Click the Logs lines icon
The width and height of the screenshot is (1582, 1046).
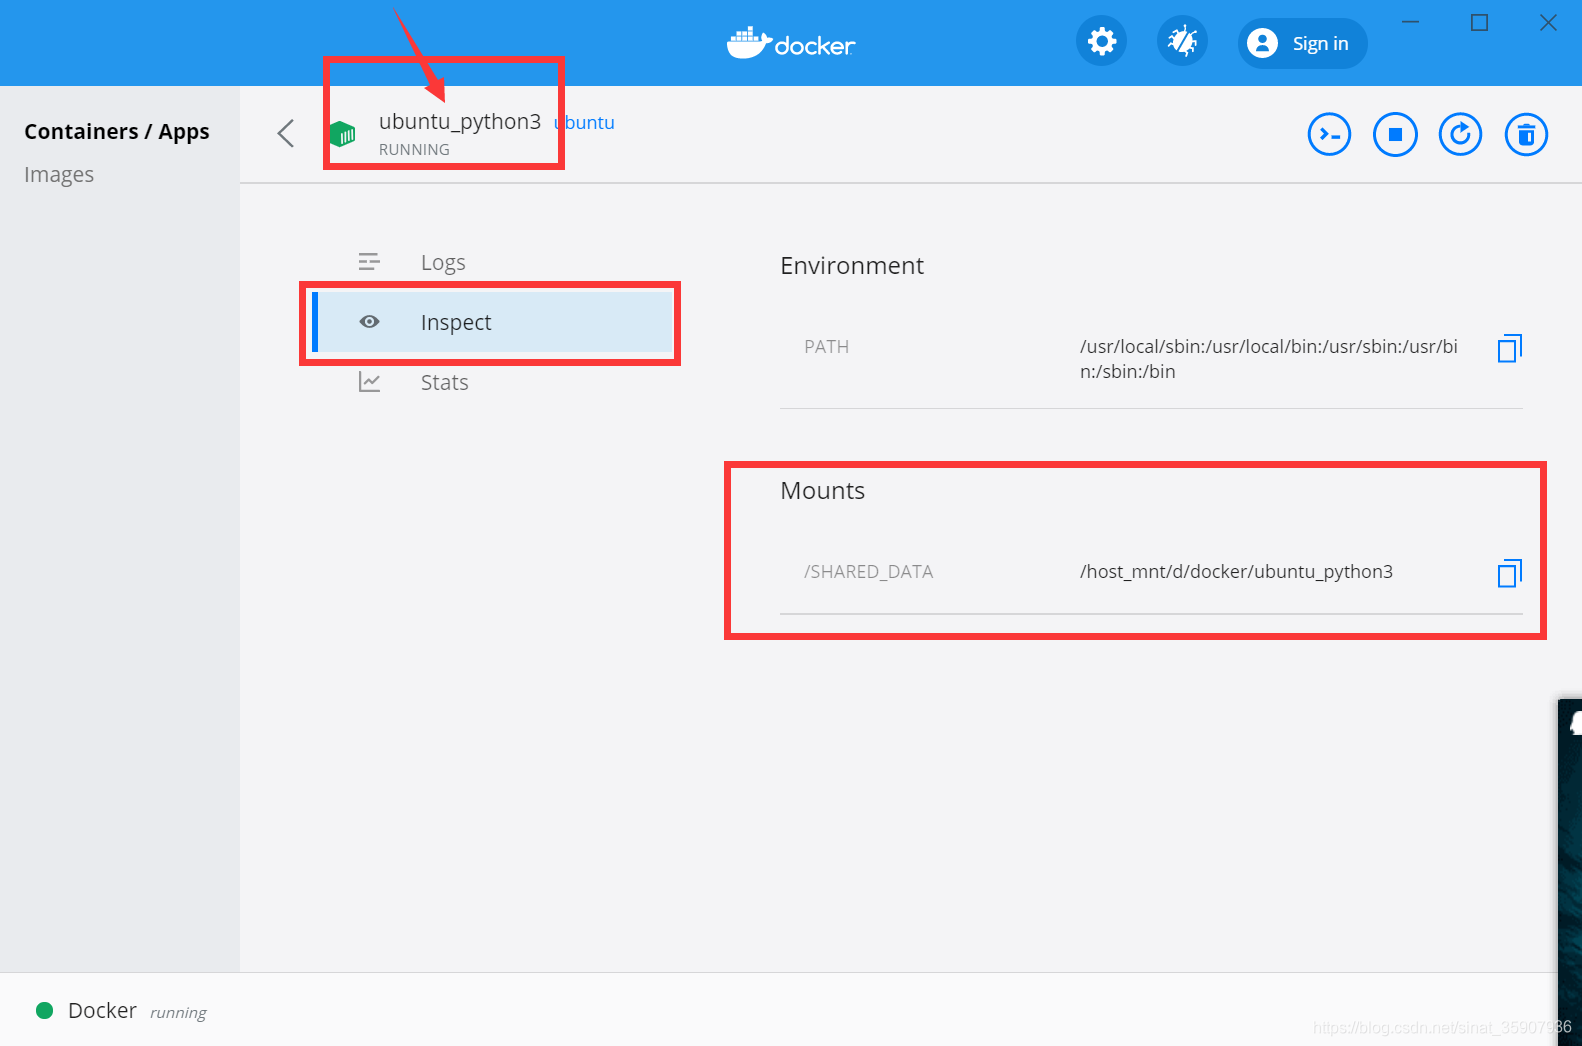(x=369, y=262)
